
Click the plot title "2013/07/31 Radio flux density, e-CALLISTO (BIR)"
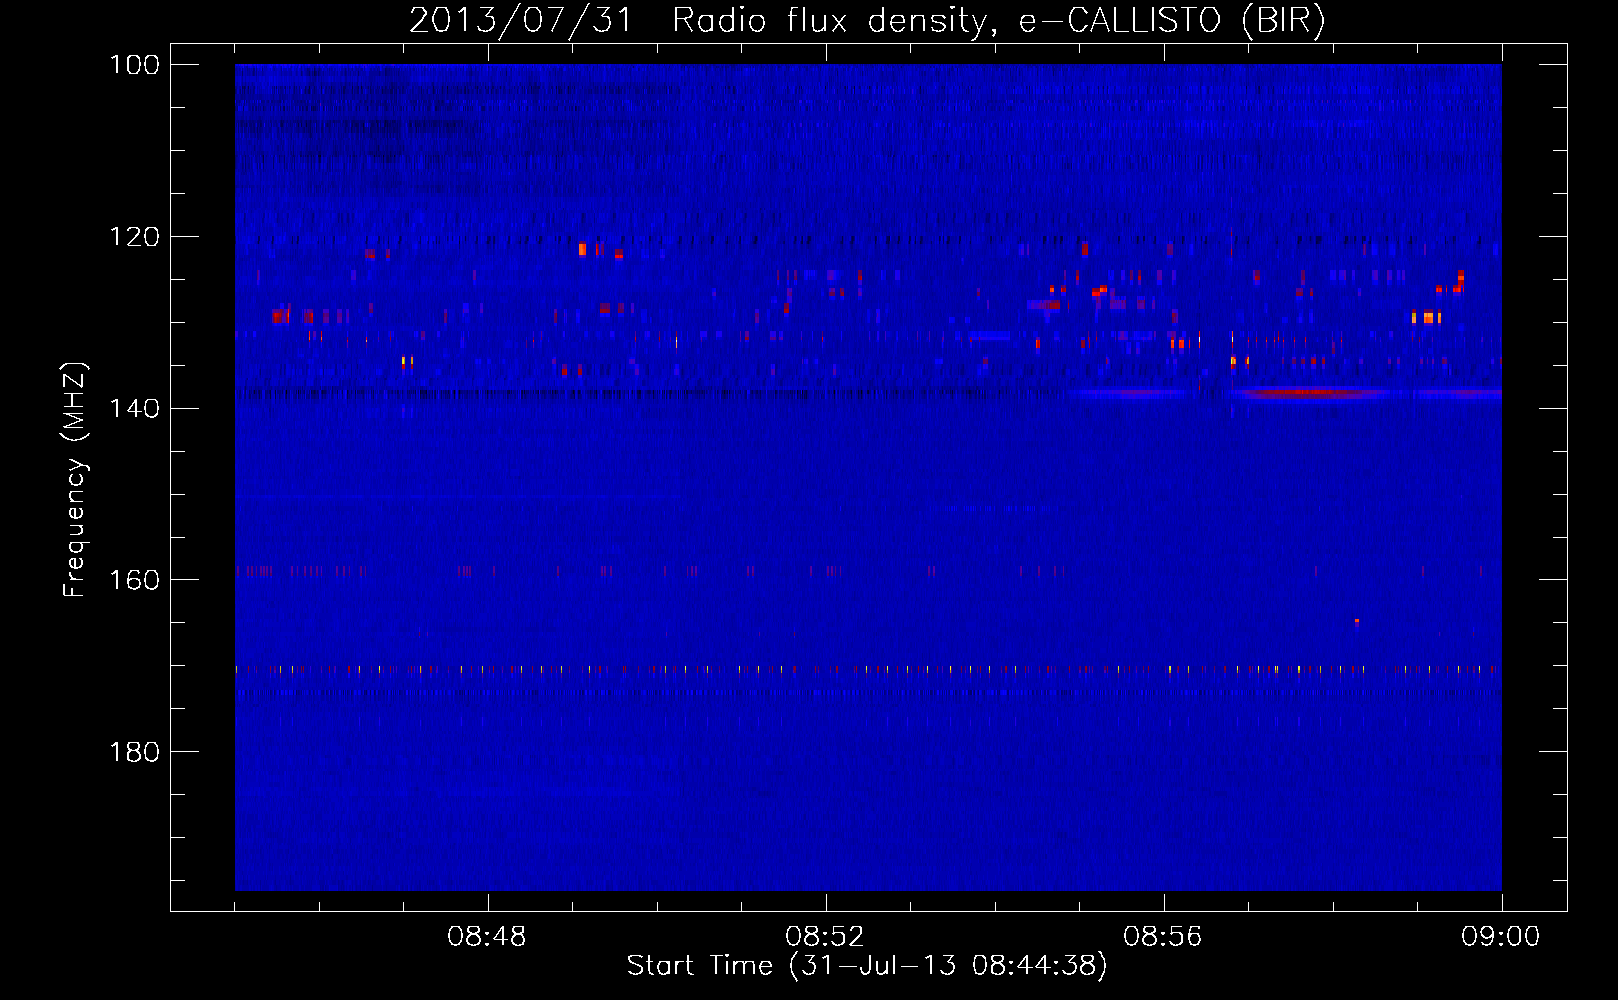point(867,20)
